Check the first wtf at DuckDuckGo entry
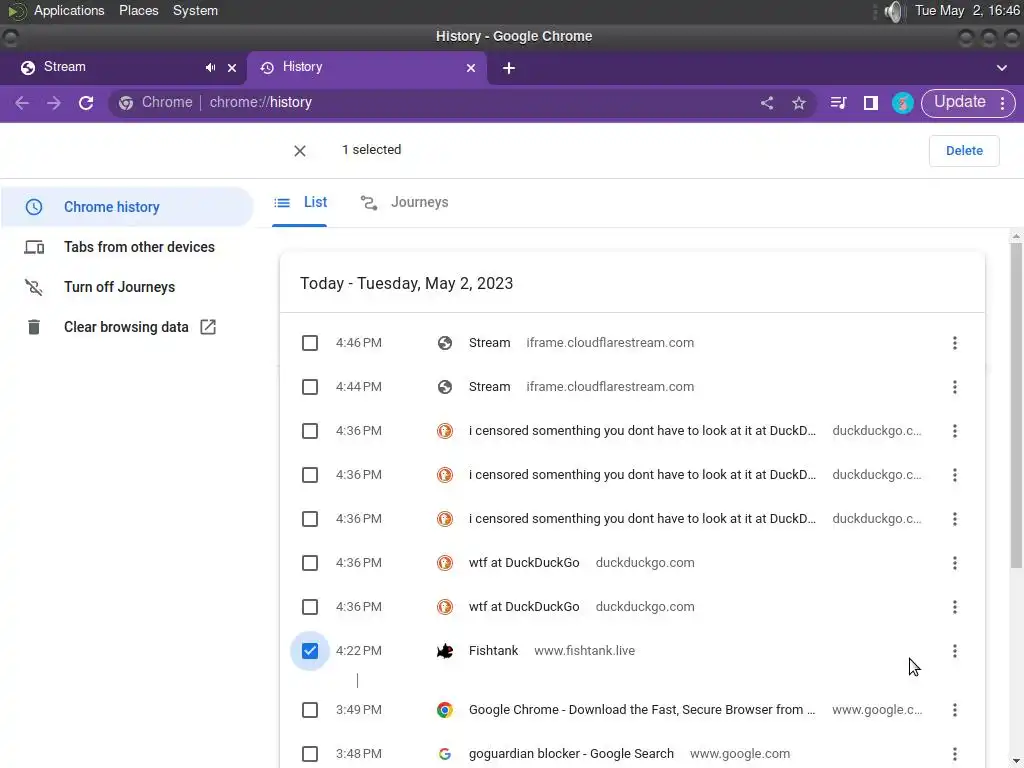 click(x=310, y=563)
